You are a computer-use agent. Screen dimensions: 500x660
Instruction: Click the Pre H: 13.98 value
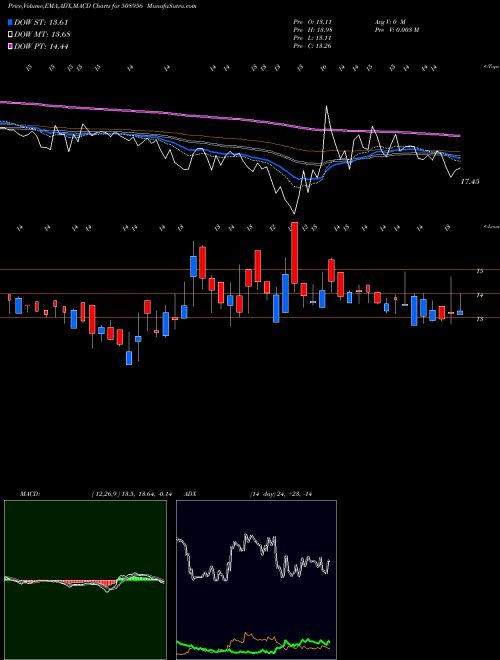313,30
